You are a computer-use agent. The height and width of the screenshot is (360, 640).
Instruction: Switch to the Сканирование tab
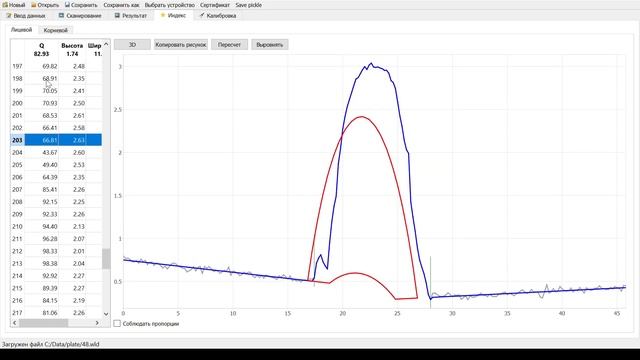click(80, 16)
